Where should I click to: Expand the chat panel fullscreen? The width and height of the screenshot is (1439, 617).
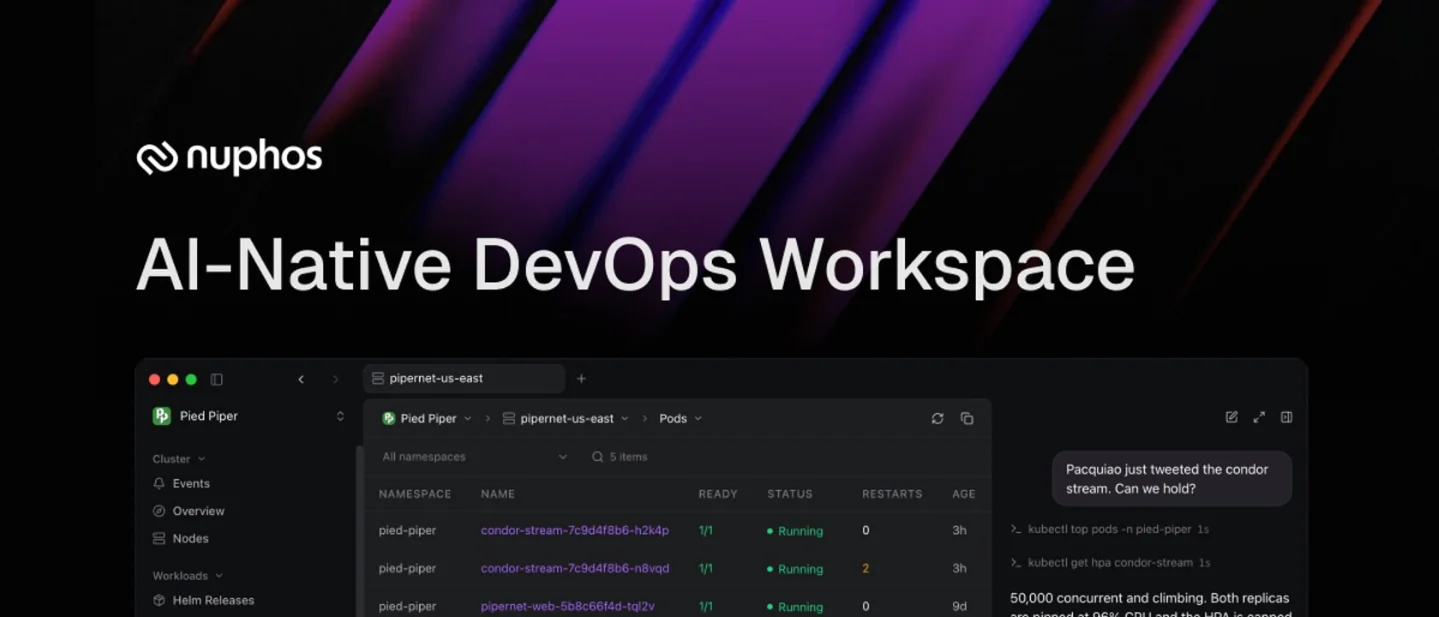point(1259,417)
